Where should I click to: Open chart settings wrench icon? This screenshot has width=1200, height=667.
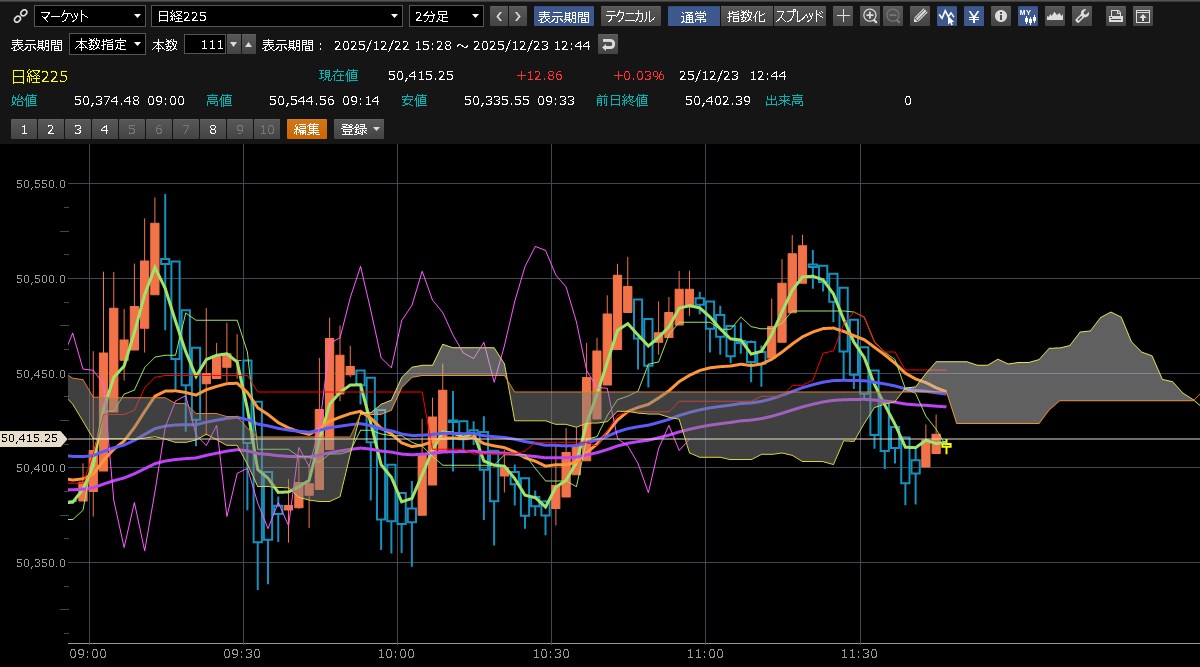point(1081,16)
